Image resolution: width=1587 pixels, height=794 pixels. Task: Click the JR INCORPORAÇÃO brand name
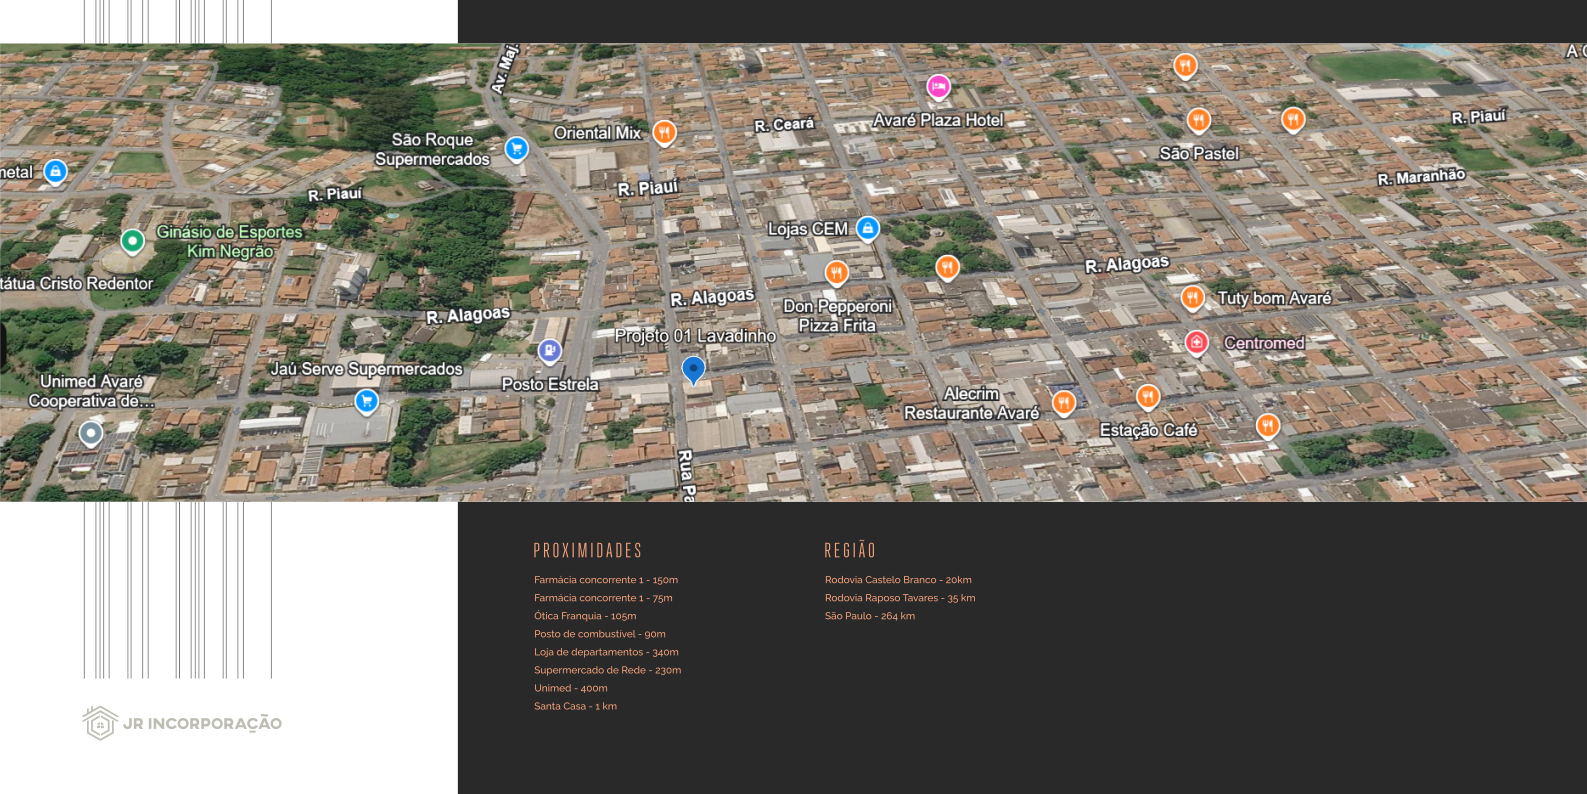coord(202,723)
